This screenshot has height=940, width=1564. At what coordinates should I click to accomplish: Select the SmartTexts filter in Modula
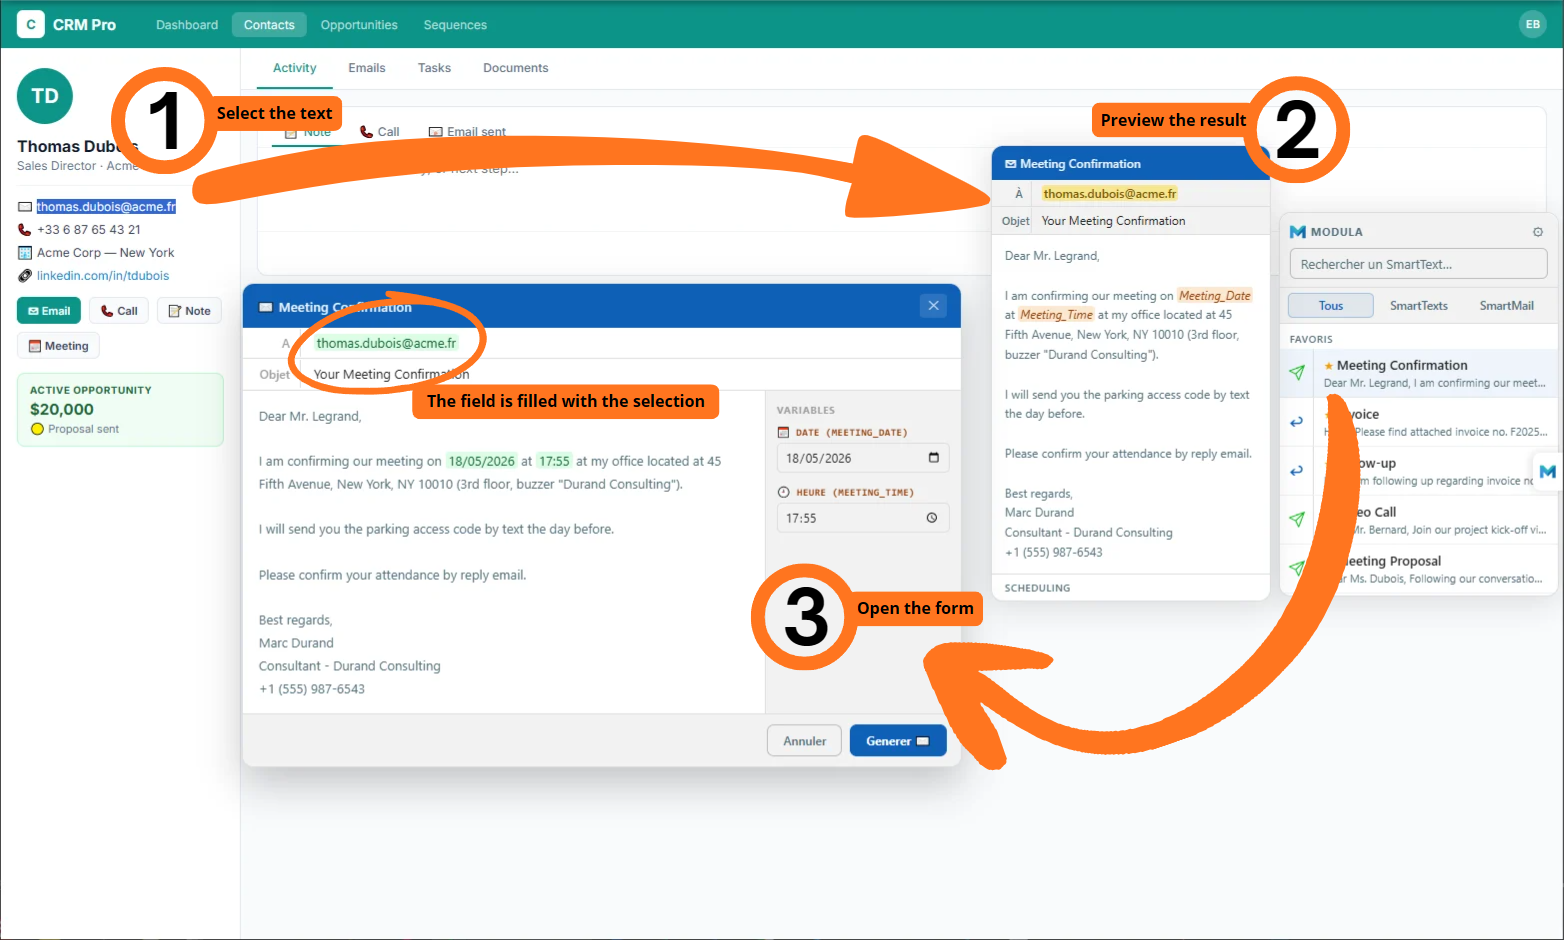tap(1418, 306)
